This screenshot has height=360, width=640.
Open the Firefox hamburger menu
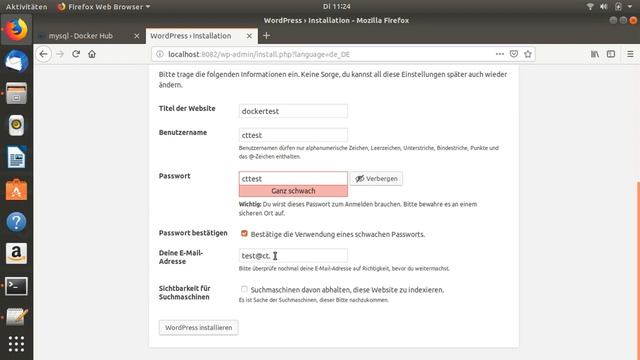coord(630,54)
